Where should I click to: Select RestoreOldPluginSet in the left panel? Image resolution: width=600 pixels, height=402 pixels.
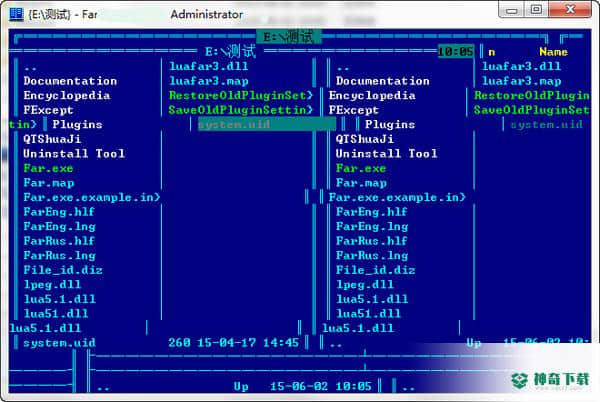pos(241,96)
